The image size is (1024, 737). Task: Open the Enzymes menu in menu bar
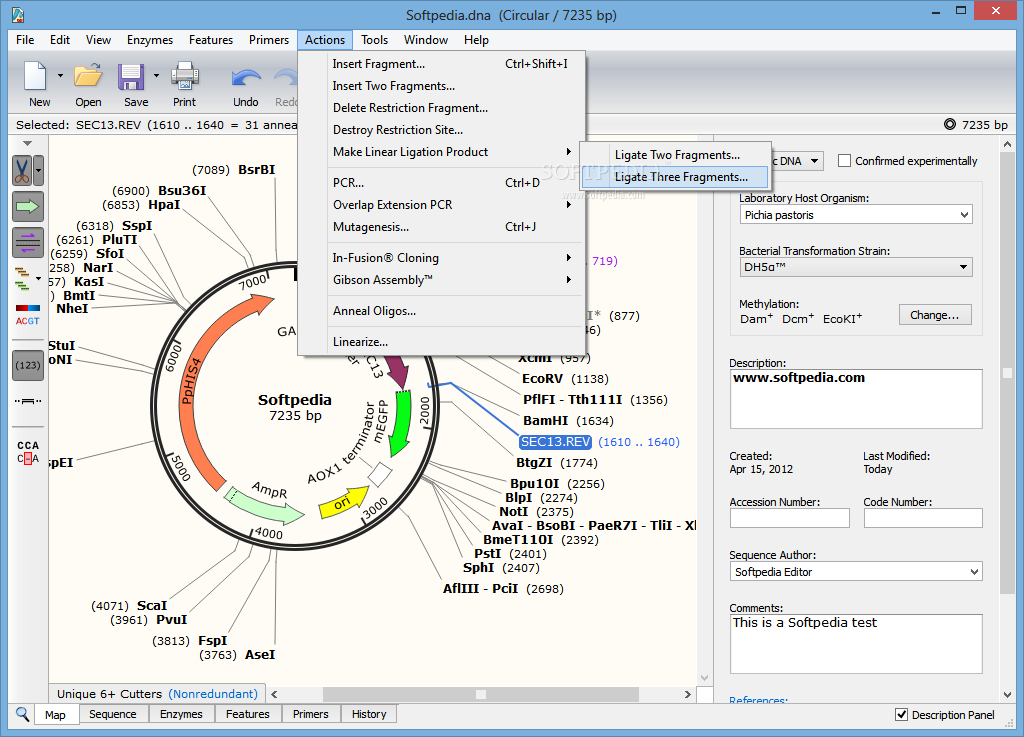[x=150, y=40]
